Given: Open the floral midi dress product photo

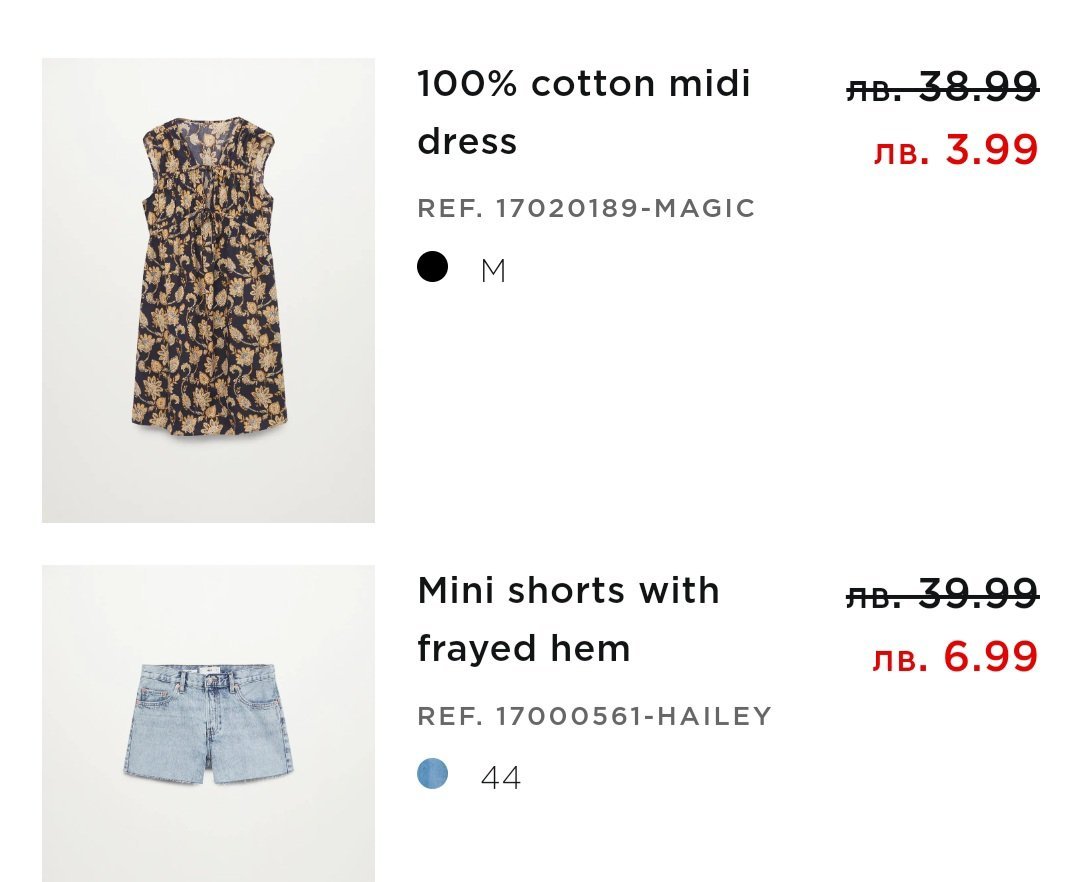Looking at the screenshot, I should [x=208, y=290].
